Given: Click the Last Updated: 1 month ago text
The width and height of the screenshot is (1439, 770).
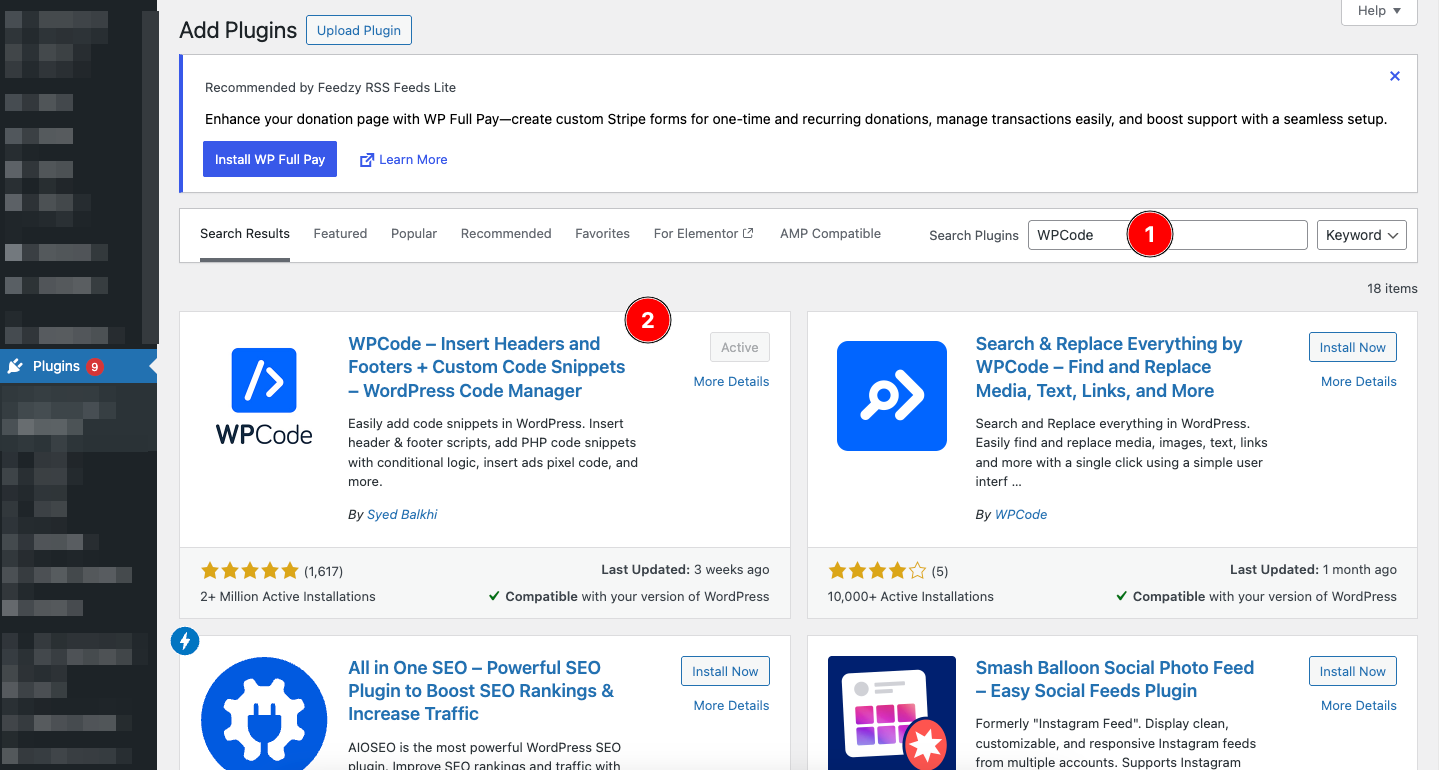Looking at the screenshot, I should point(1313,570).
